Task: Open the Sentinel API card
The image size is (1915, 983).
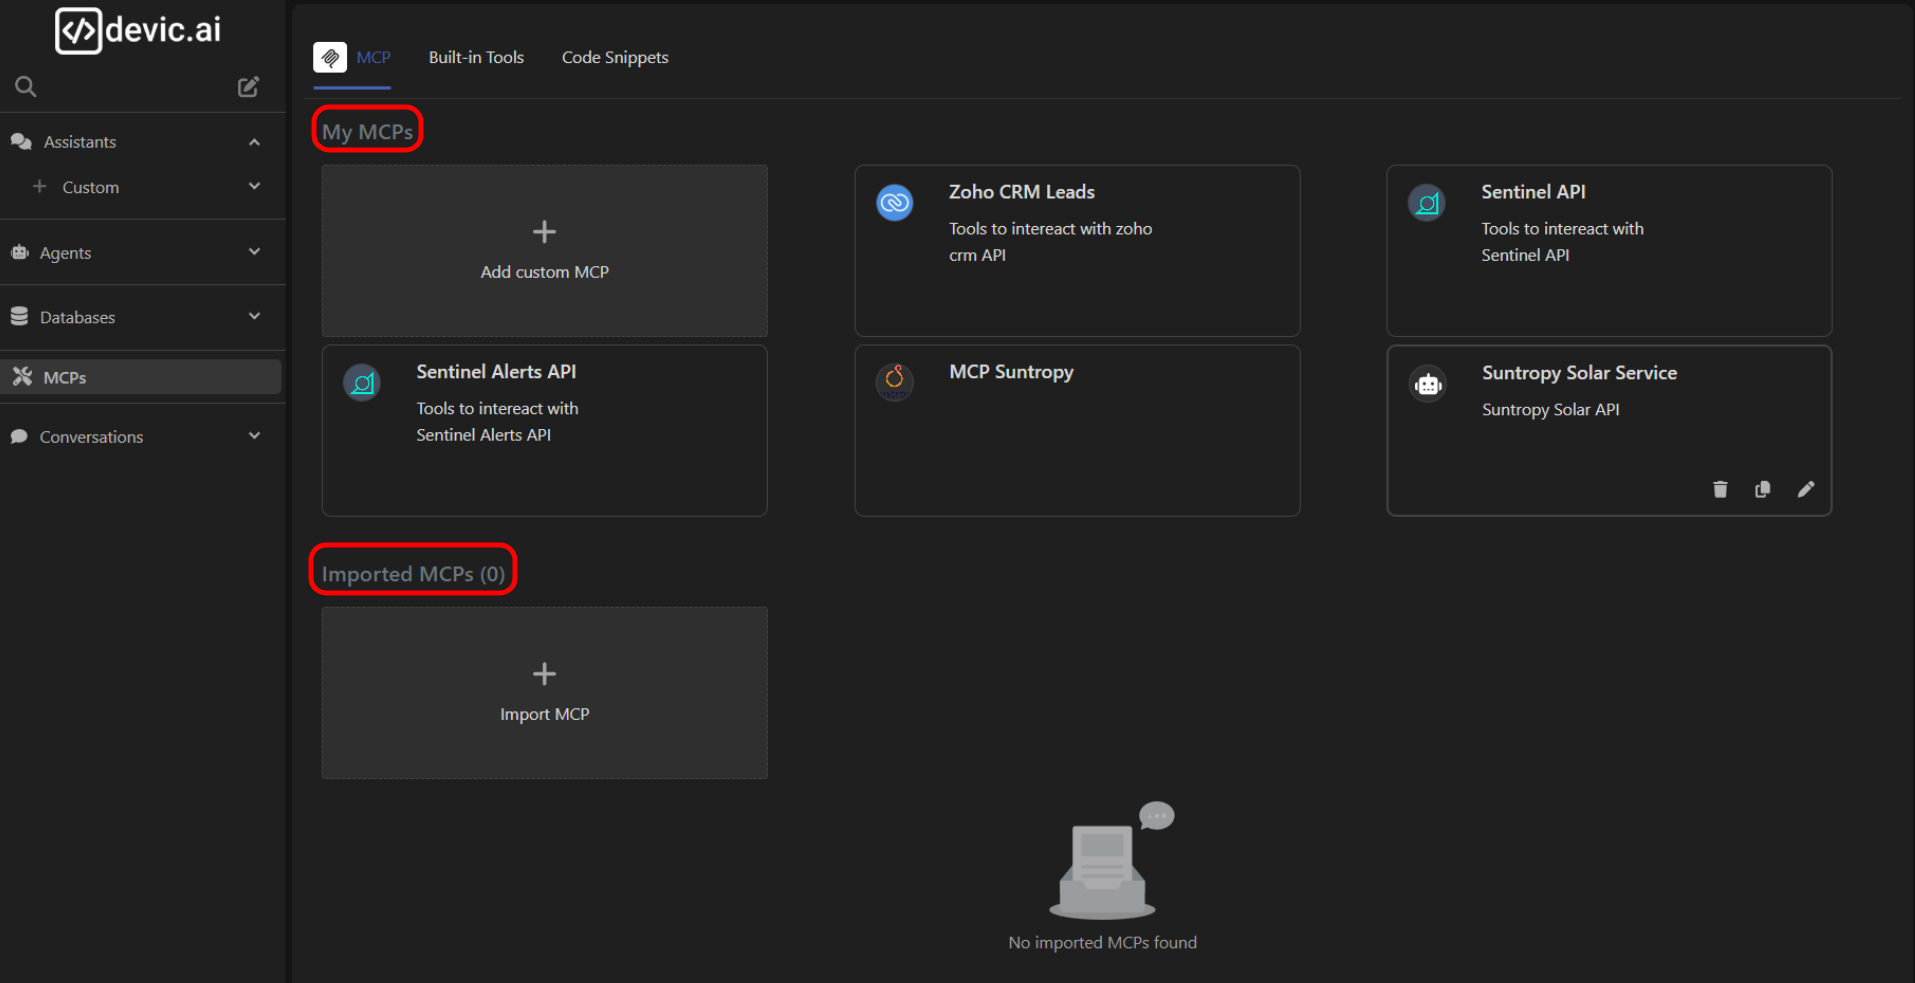Action: tap(1609, 251)
